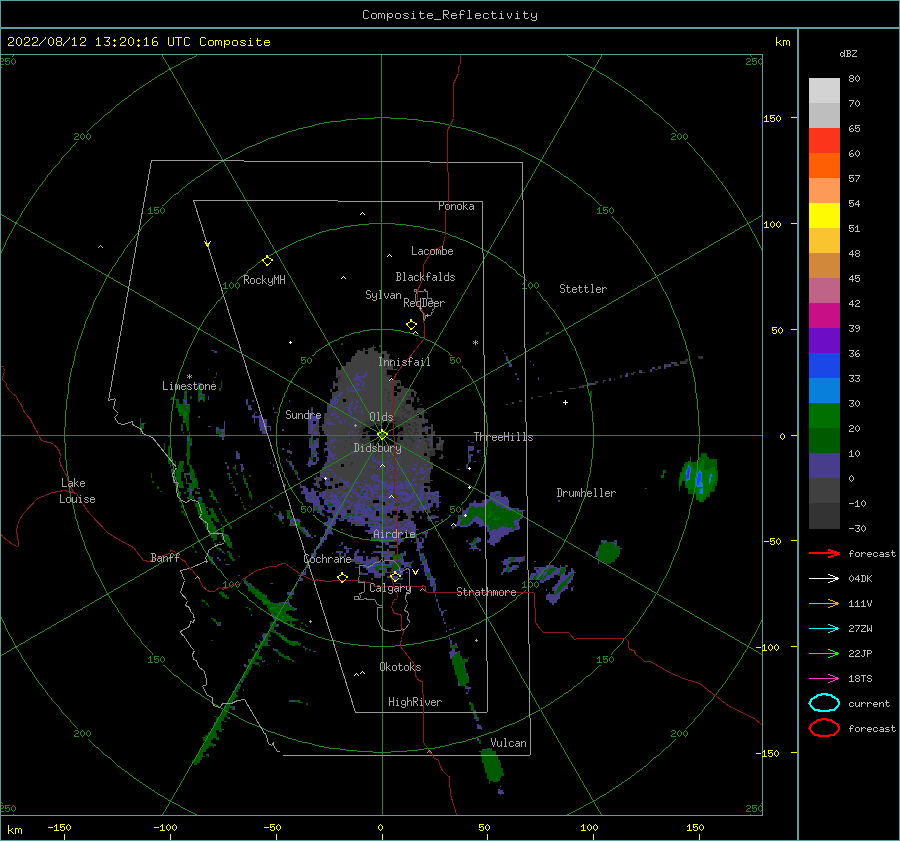Click the green 22JP arrow legend icon
Viewport: 900px width, 841px height.
point(824,653)
